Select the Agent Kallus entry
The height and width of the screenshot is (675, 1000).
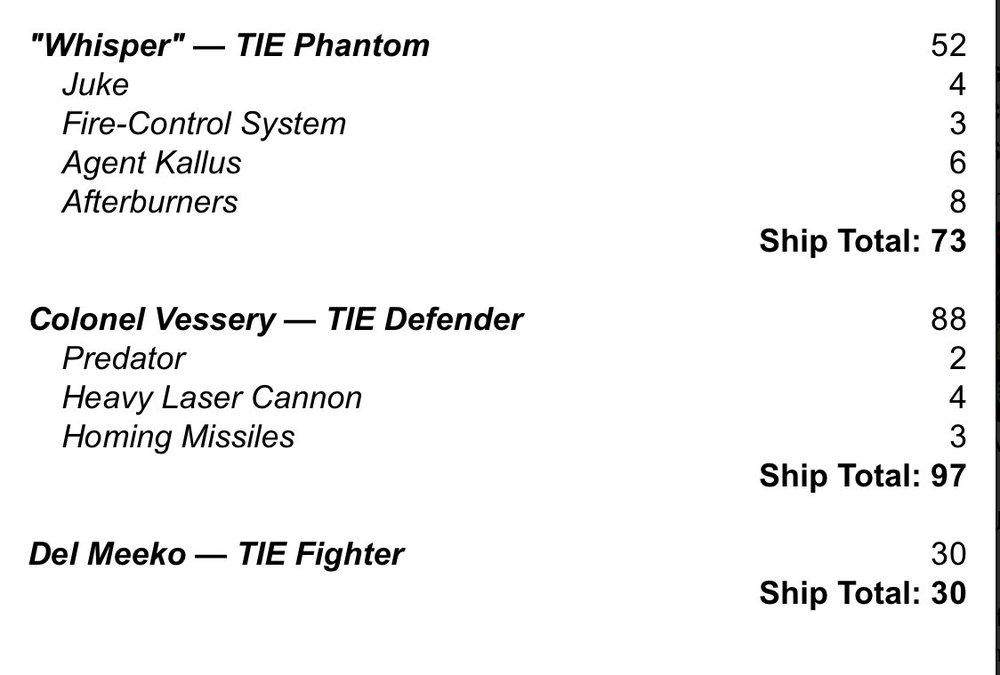[151, 163]
